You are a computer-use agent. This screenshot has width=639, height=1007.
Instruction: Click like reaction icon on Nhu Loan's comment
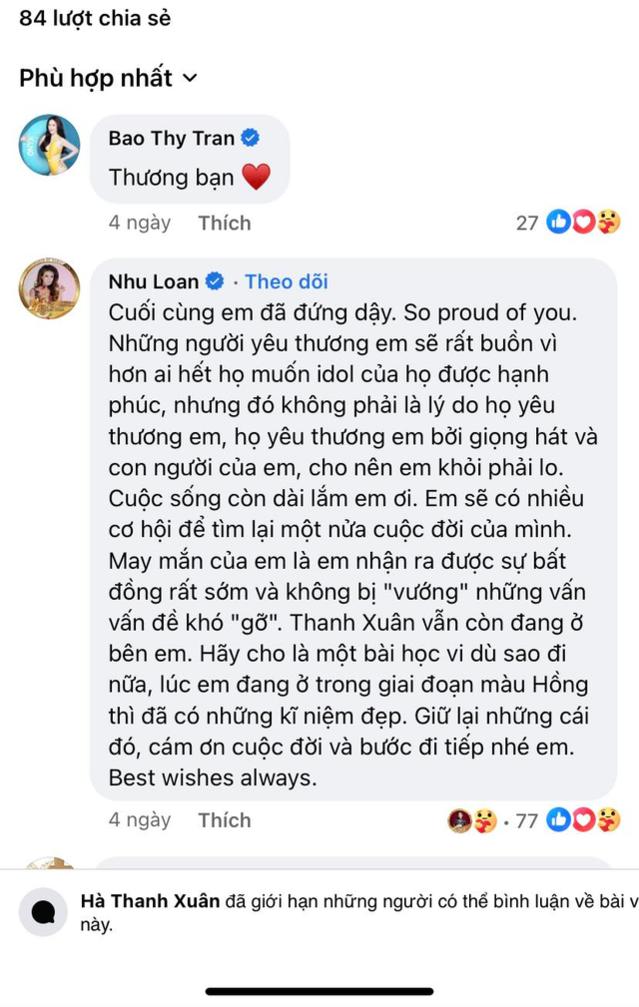[558, 819]
